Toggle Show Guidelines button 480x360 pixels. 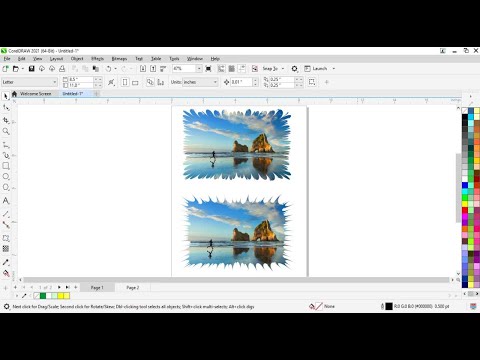242,69
